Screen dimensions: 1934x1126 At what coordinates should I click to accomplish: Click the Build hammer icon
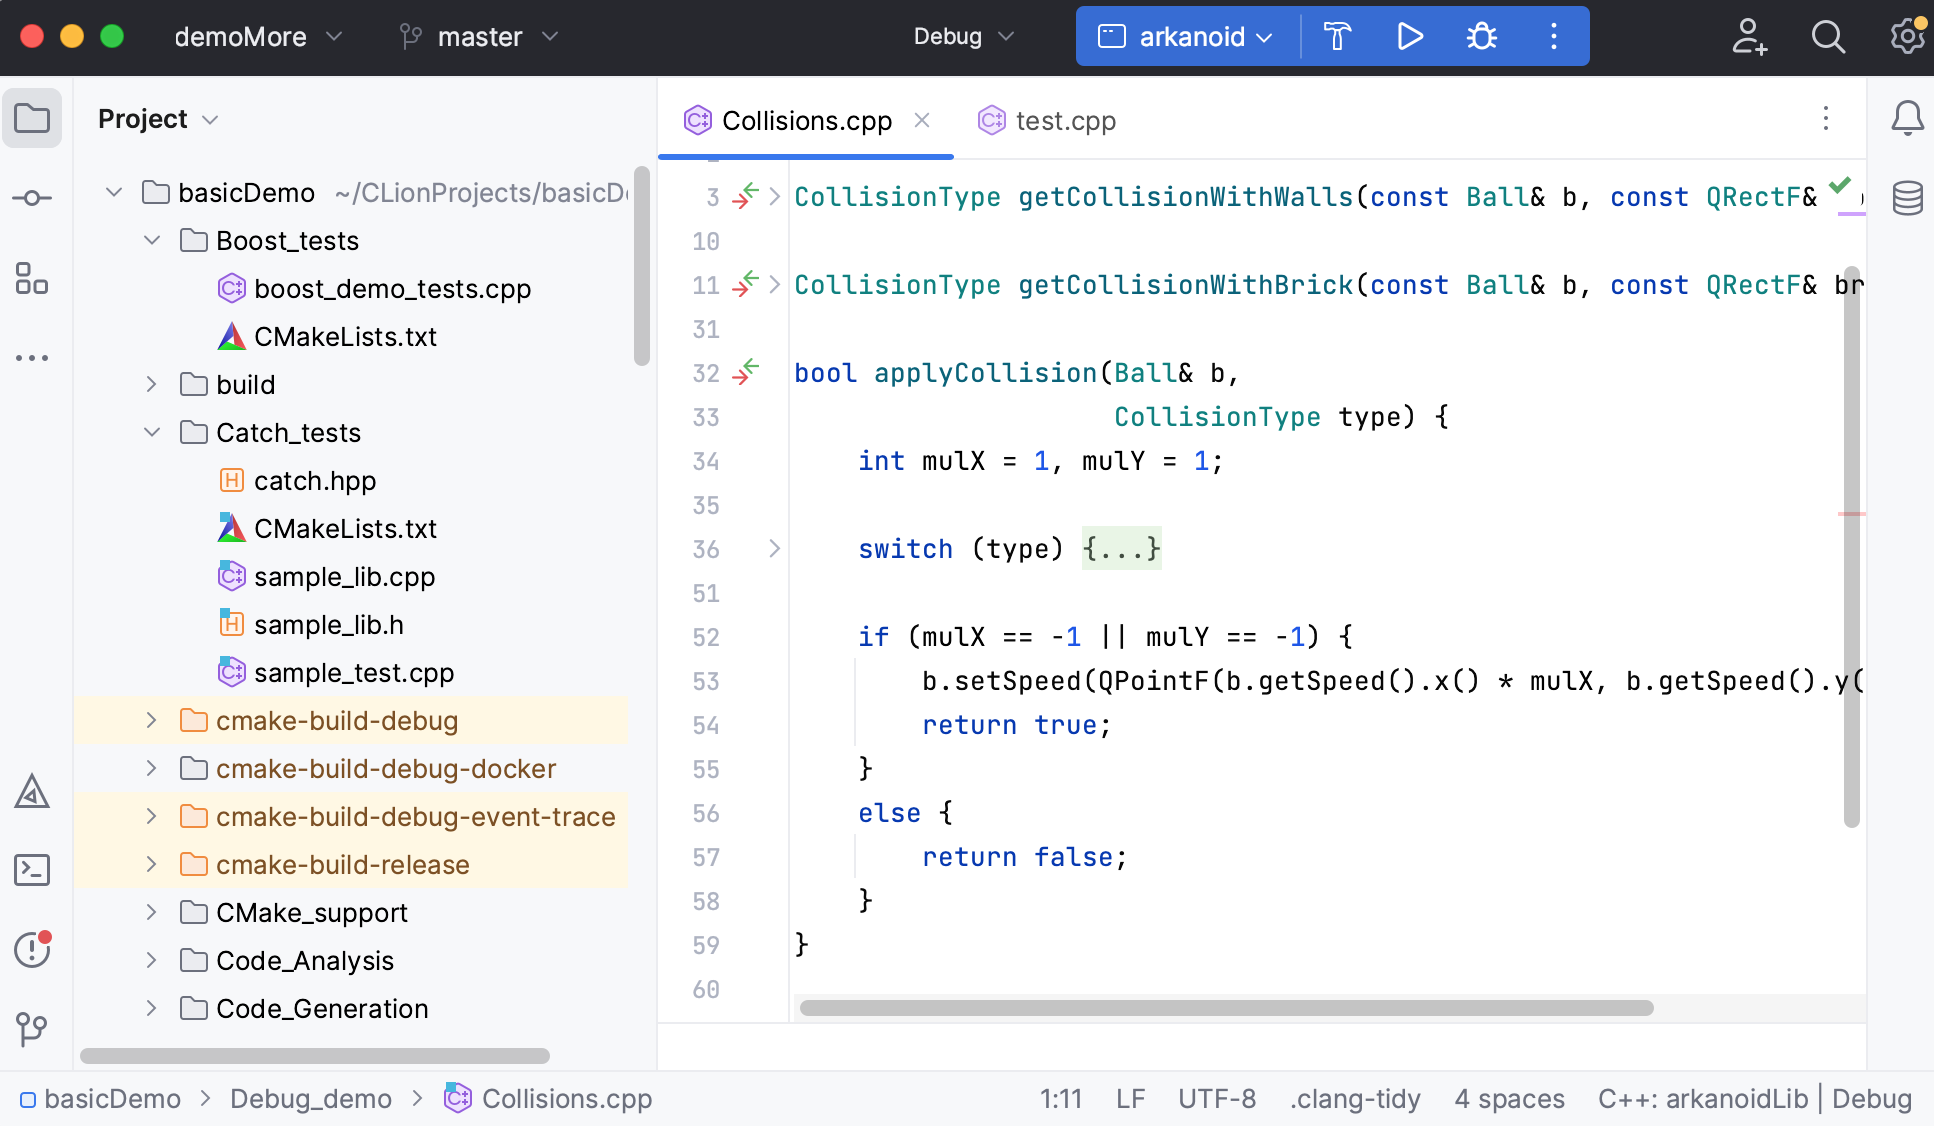(1337, 37)
